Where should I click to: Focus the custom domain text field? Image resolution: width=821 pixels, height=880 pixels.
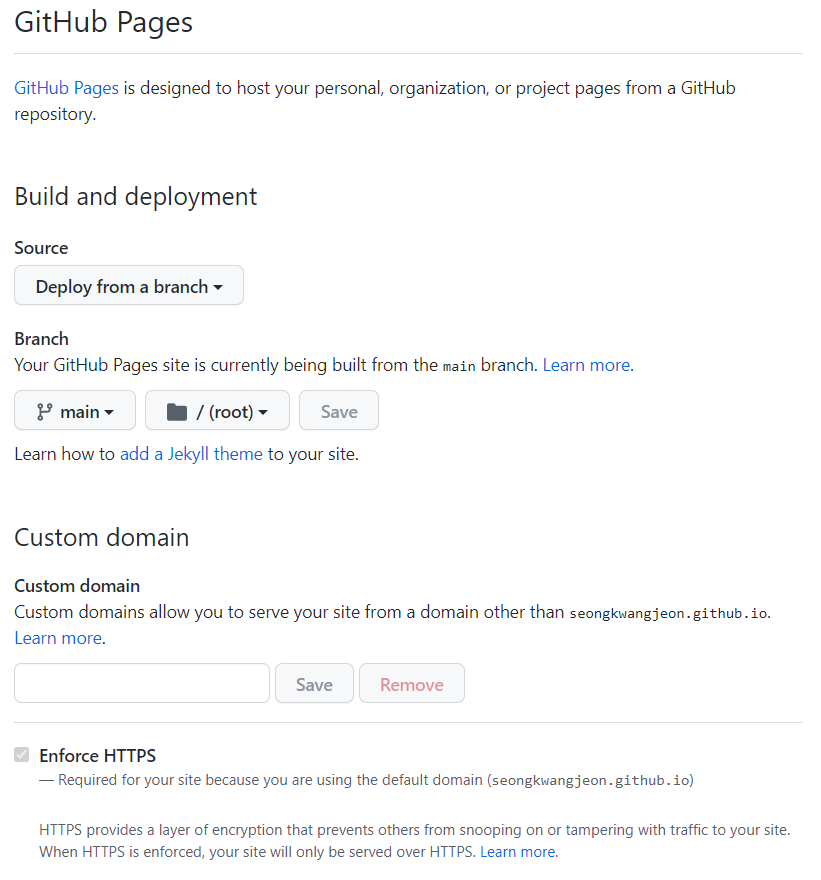pyautogui.click(x=142, y=684)
